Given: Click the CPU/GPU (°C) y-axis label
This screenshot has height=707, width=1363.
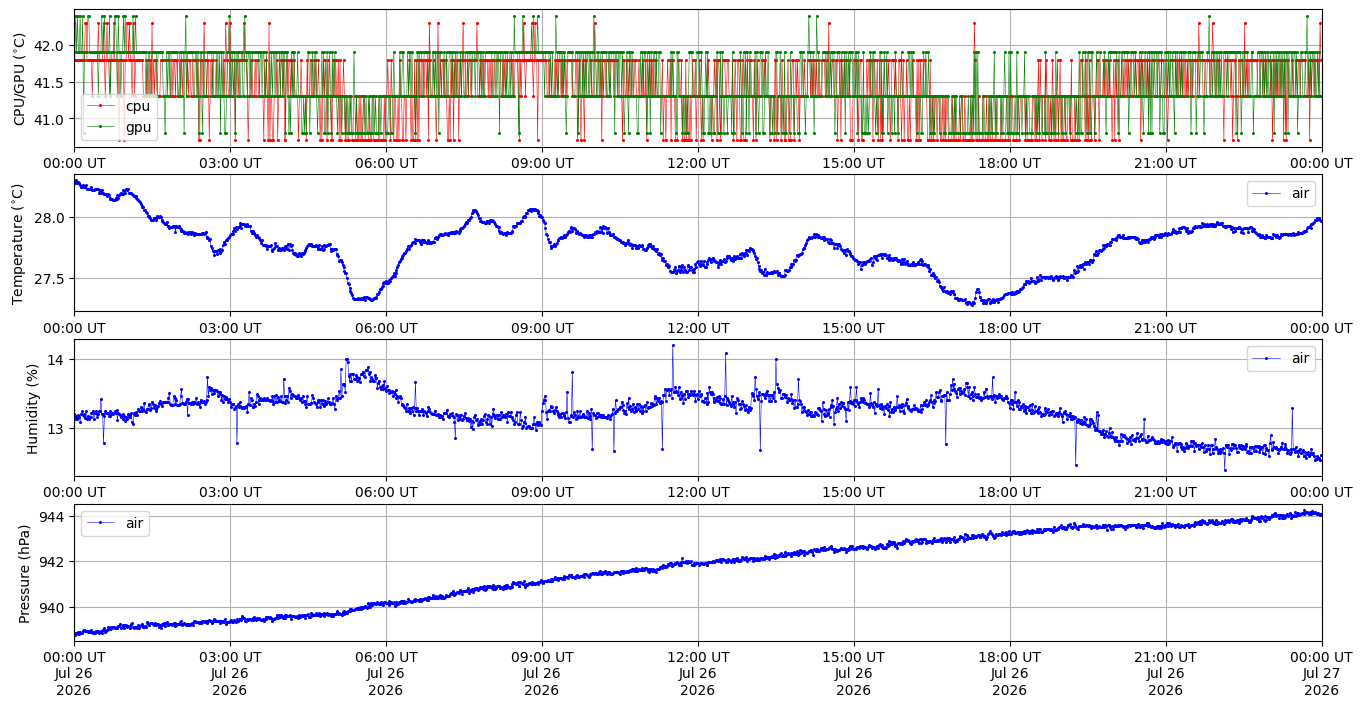Looking at the screenshot, I should [x=19, y=78].
